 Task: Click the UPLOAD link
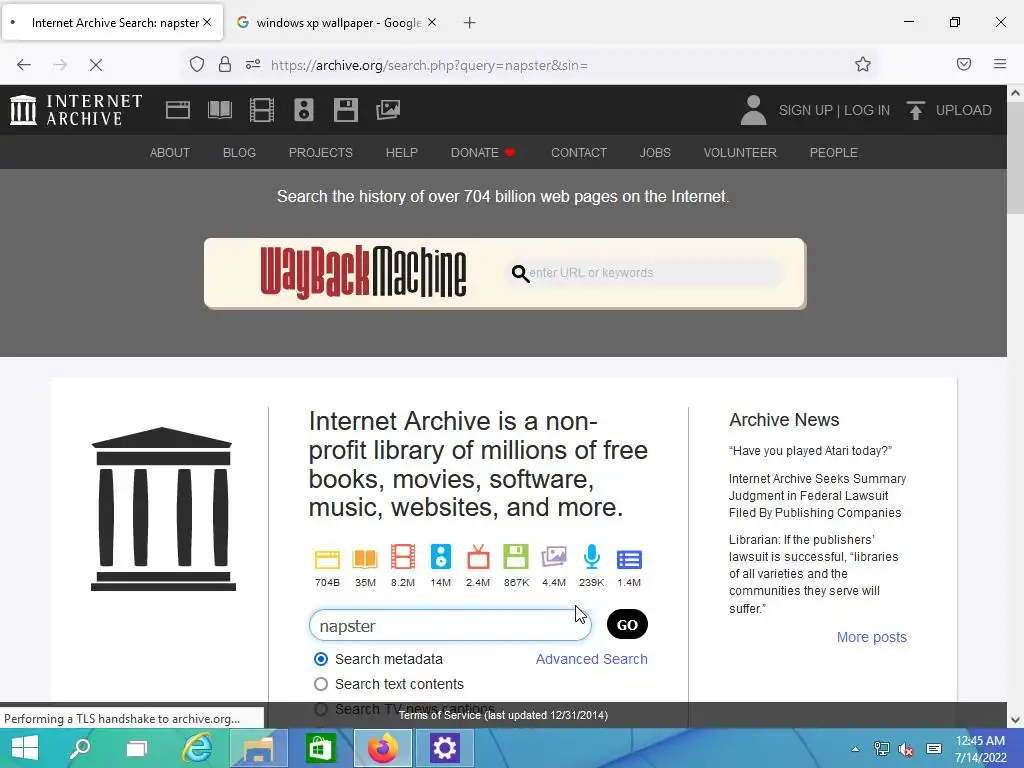click(963, 110)
